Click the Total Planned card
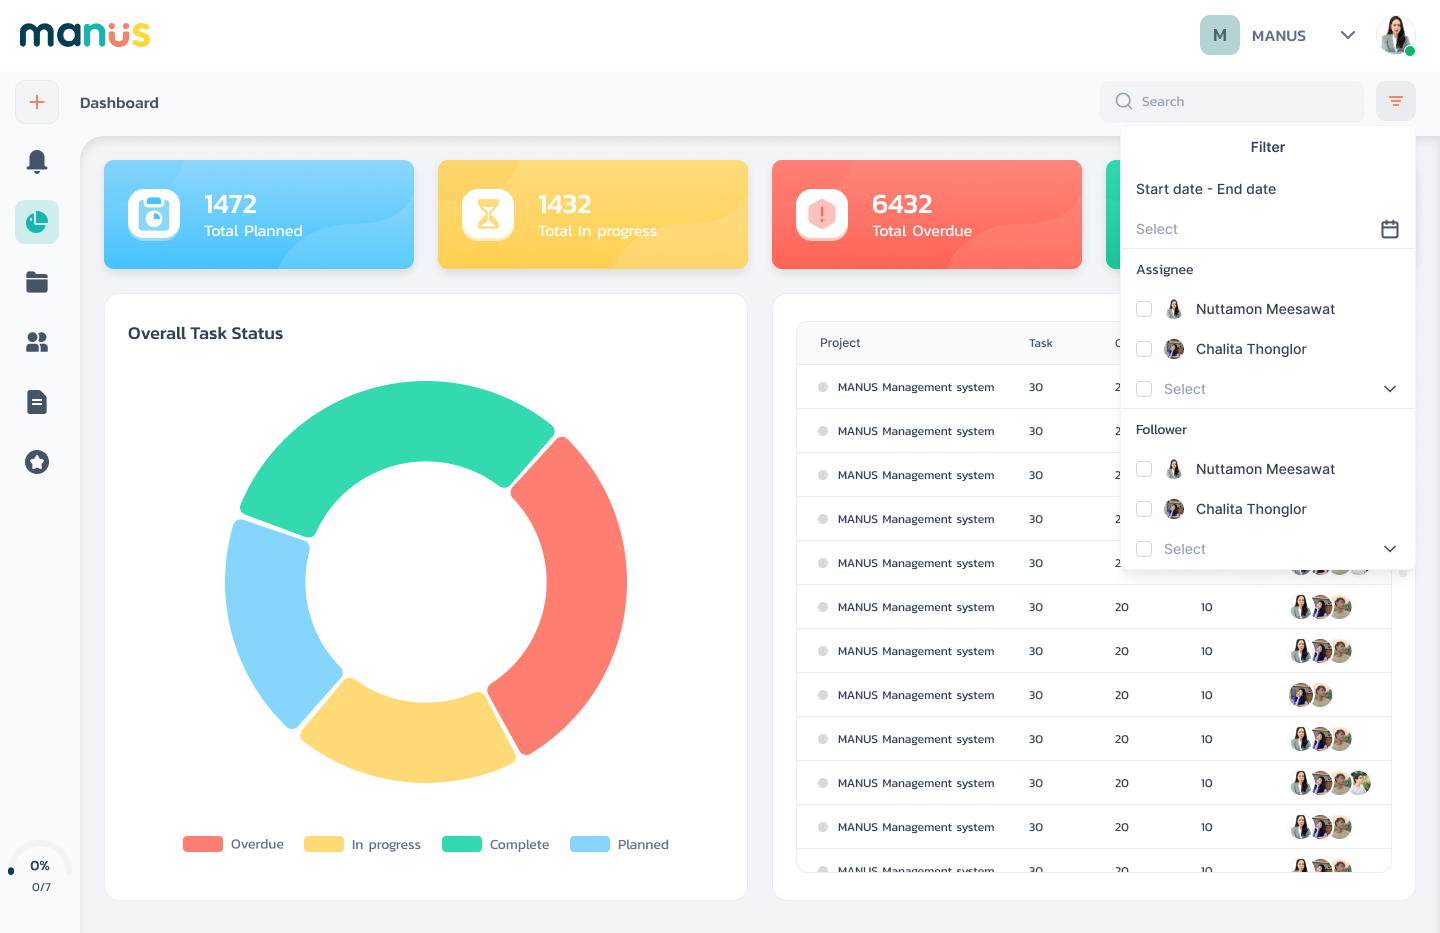This screenshot has height=933, width=1440. coord(259,215)
